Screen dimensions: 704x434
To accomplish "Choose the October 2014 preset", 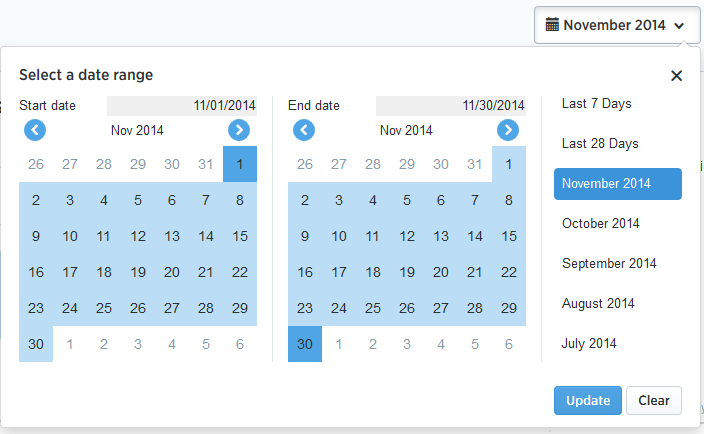I will click(x=600, y=224).
